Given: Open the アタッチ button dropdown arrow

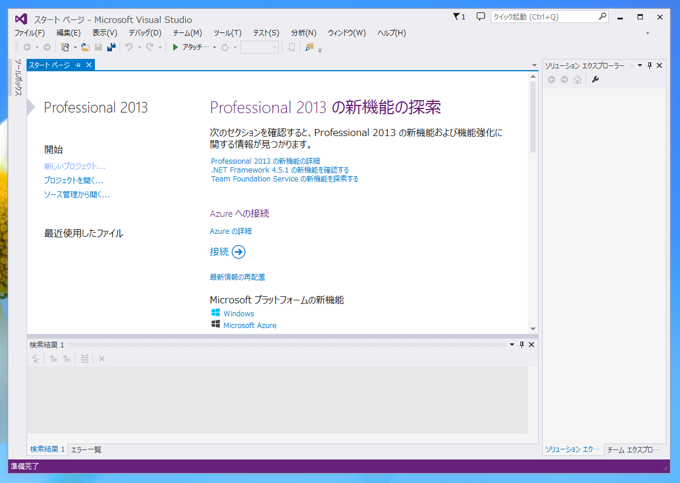Looking at the screenshot, I should [214, 47].
